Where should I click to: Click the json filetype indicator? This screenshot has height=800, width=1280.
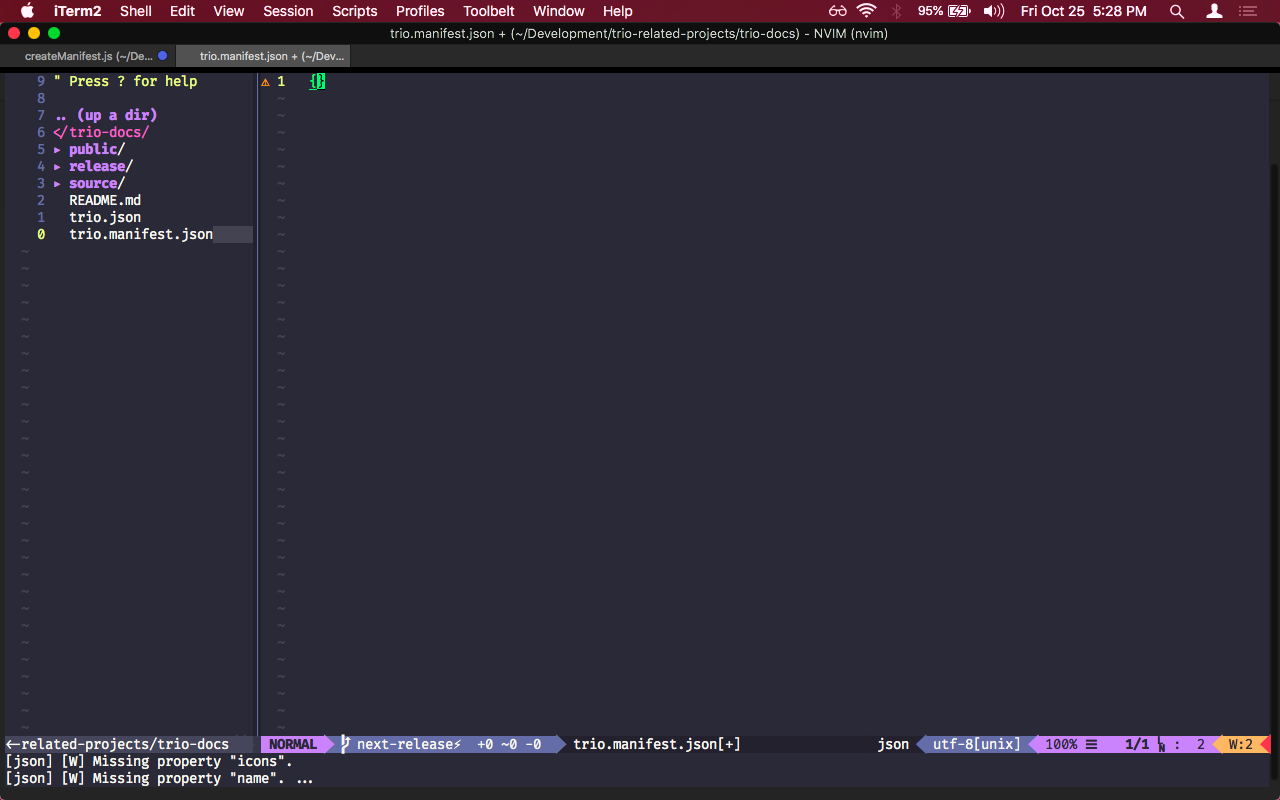[x=893, y=744]
